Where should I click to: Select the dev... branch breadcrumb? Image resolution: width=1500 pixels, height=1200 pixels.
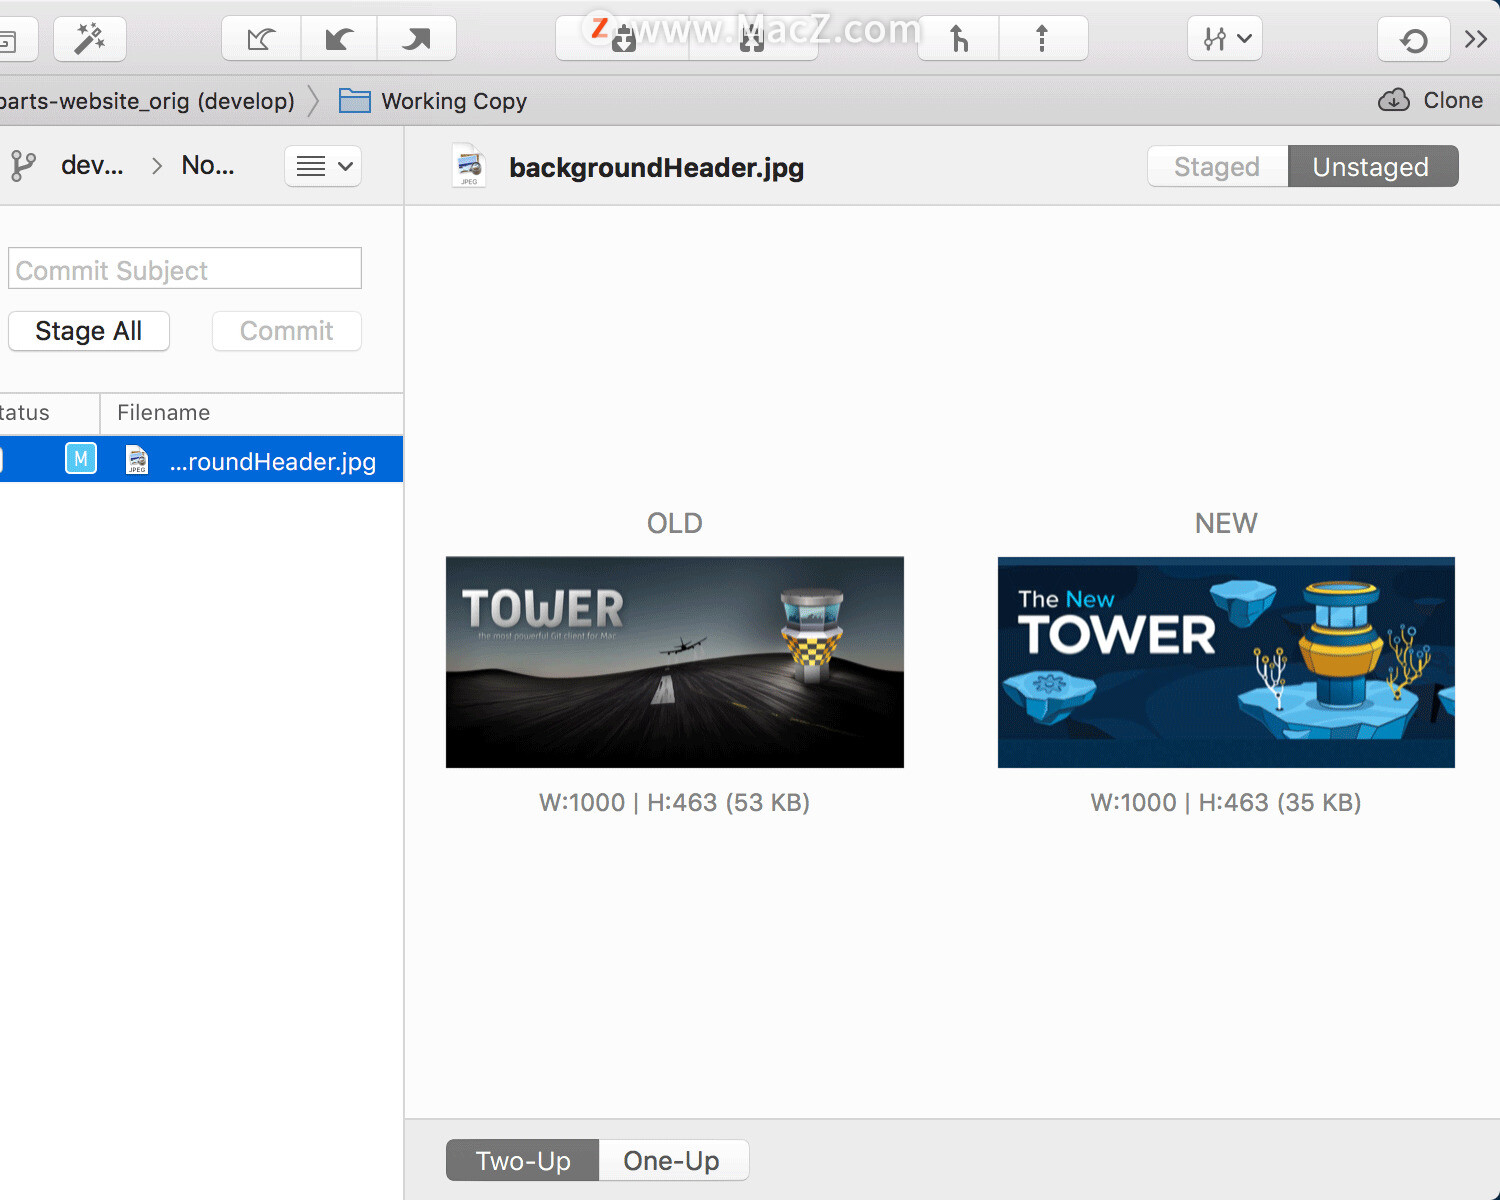(x=92, y=165)
